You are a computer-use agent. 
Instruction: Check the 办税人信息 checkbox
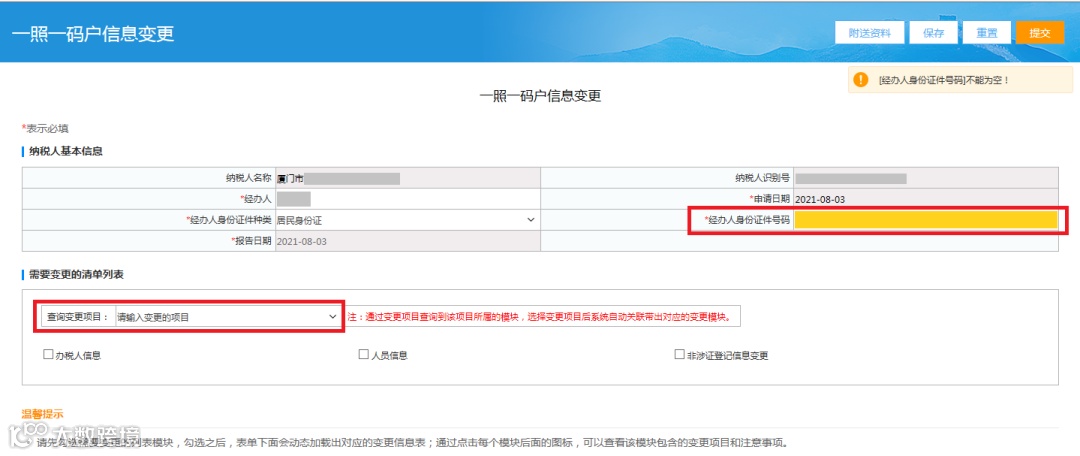point(48,355)
